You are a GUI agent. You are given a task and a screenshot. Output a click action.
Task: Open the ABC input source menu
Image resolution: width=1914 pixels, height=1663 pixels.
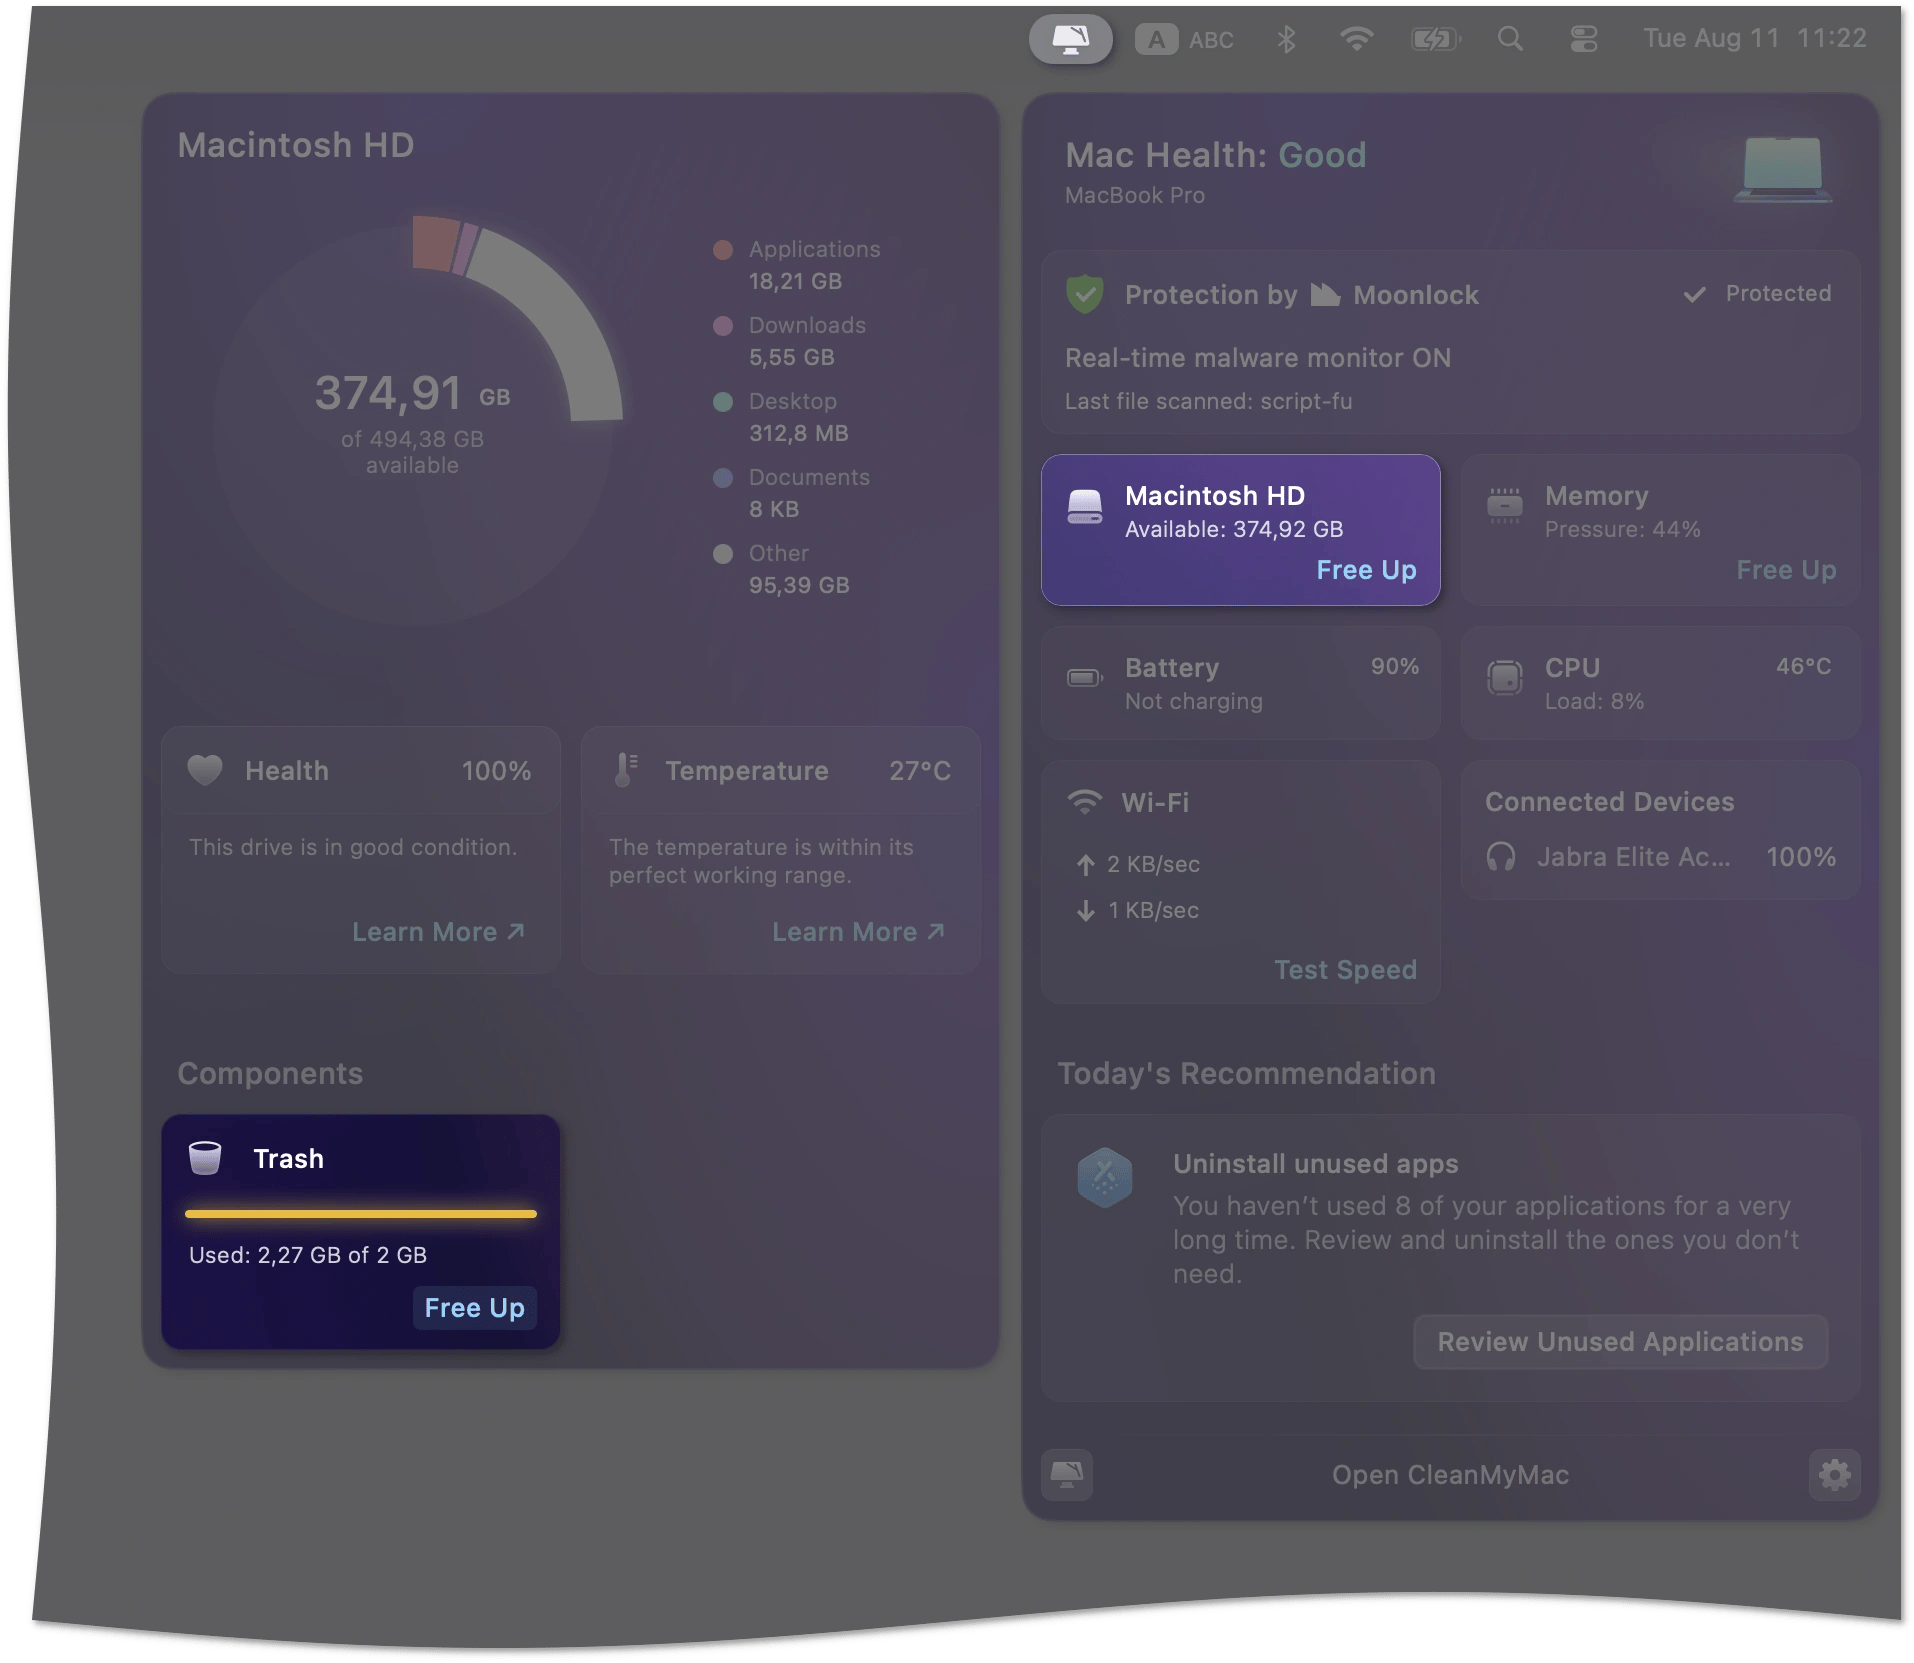(x=1184, y=40)
